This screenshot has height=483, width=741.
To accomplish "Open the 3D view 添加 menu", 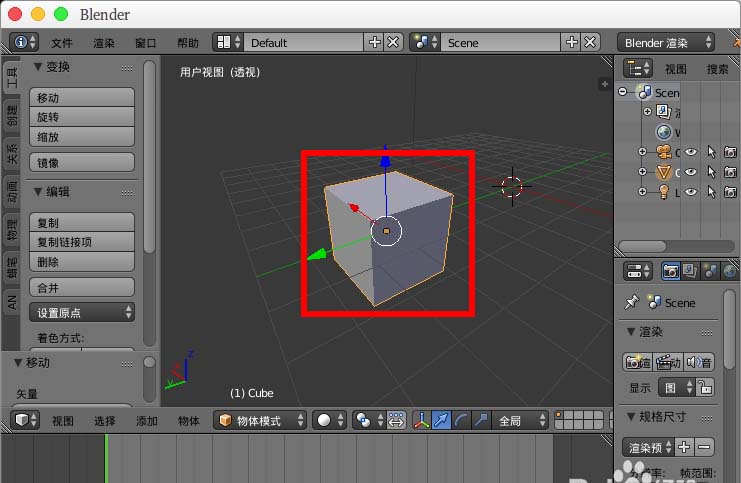I will coord(146,421).
